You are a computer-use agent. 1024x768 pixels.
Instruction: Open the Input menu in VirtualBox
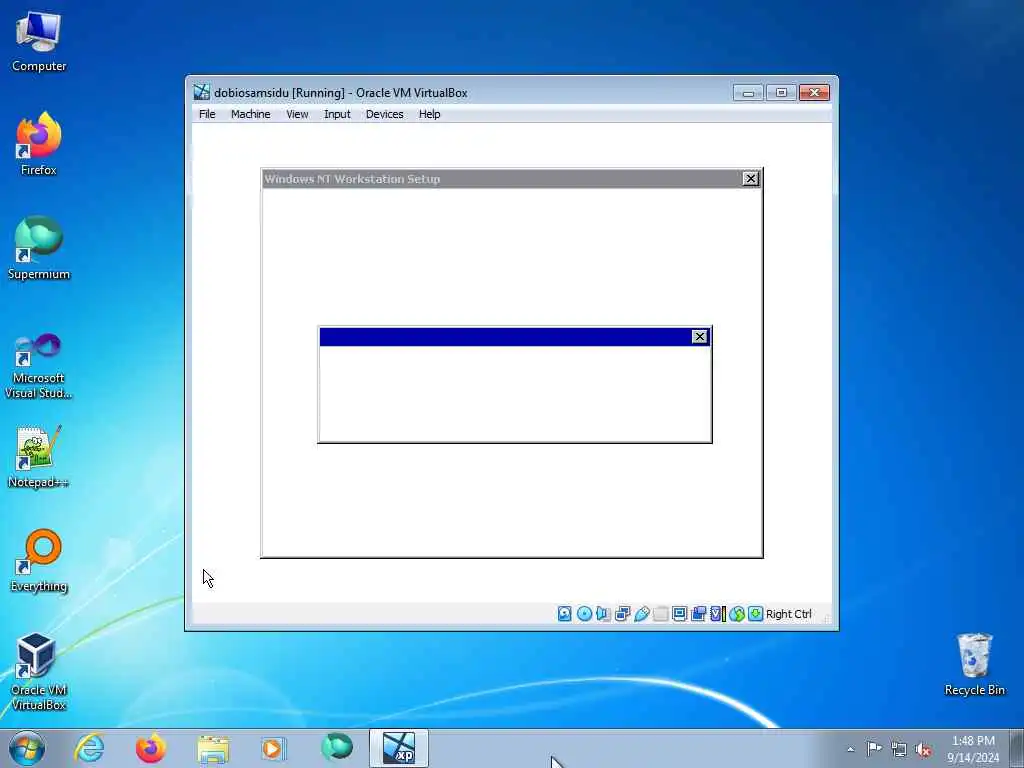tap(337, 114)
